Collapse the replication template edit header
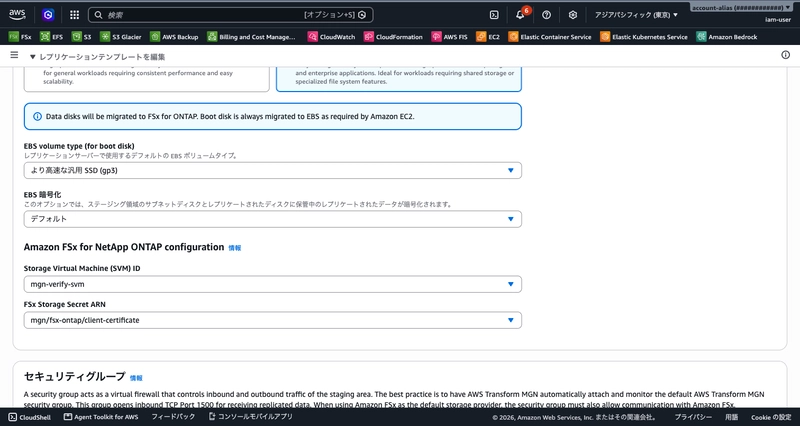Viewport: 800px width, 426px height. (97, 57)
